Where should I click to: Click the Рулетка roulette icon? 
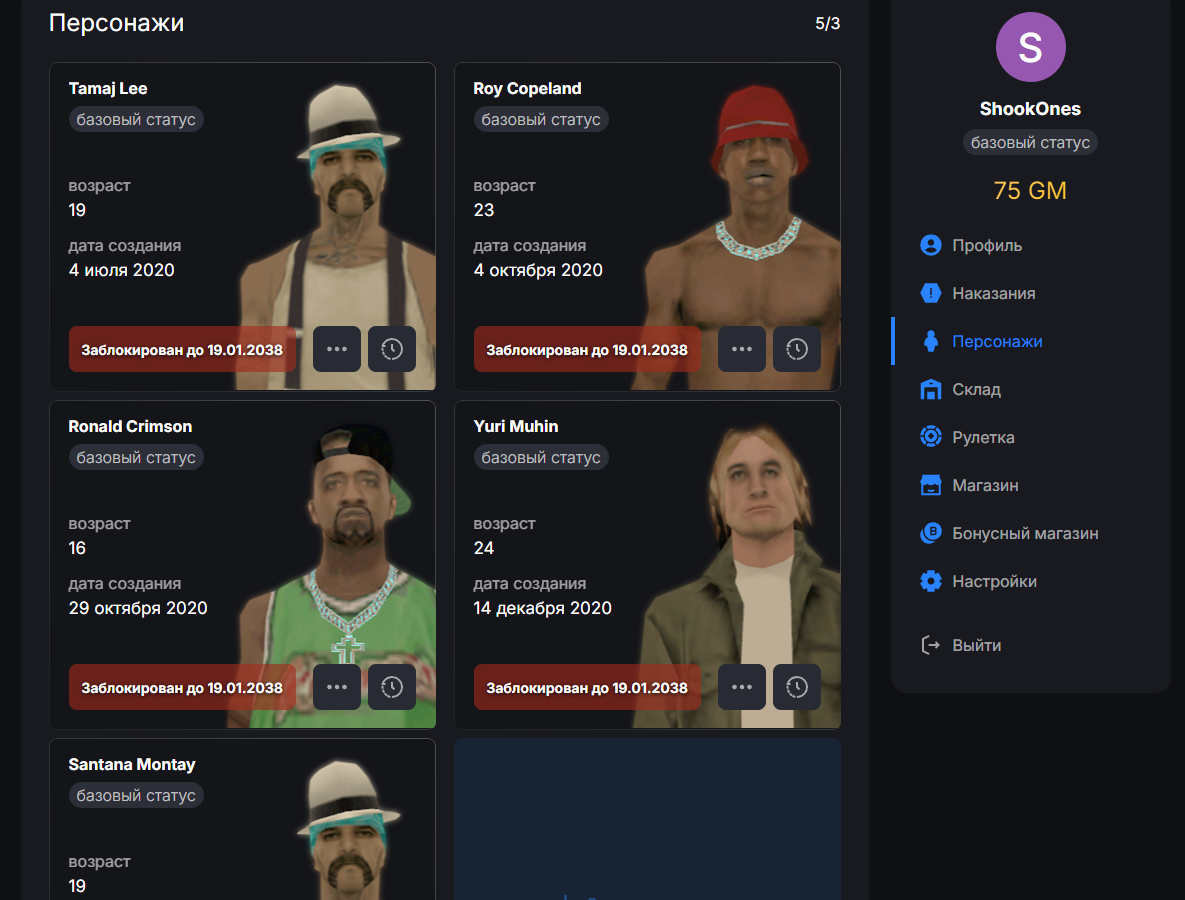tap(931, 437)
